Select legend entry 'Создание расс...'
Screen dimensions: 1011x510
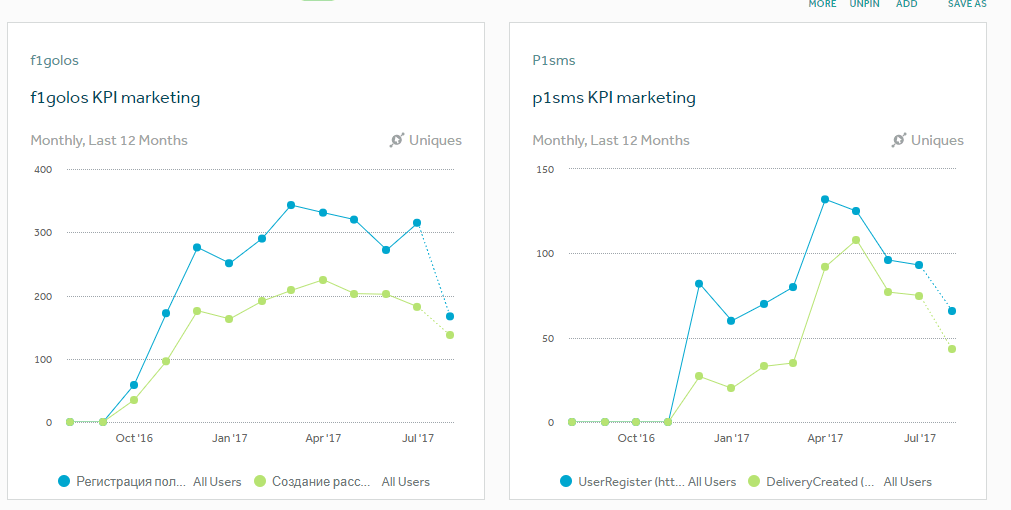pos(321,482)
